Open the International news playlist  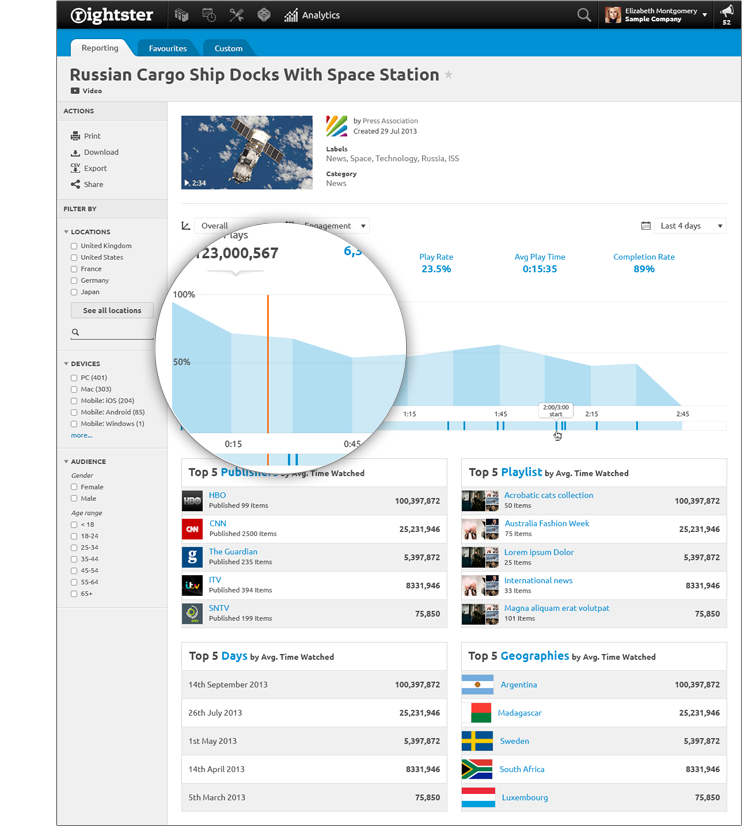538,580
